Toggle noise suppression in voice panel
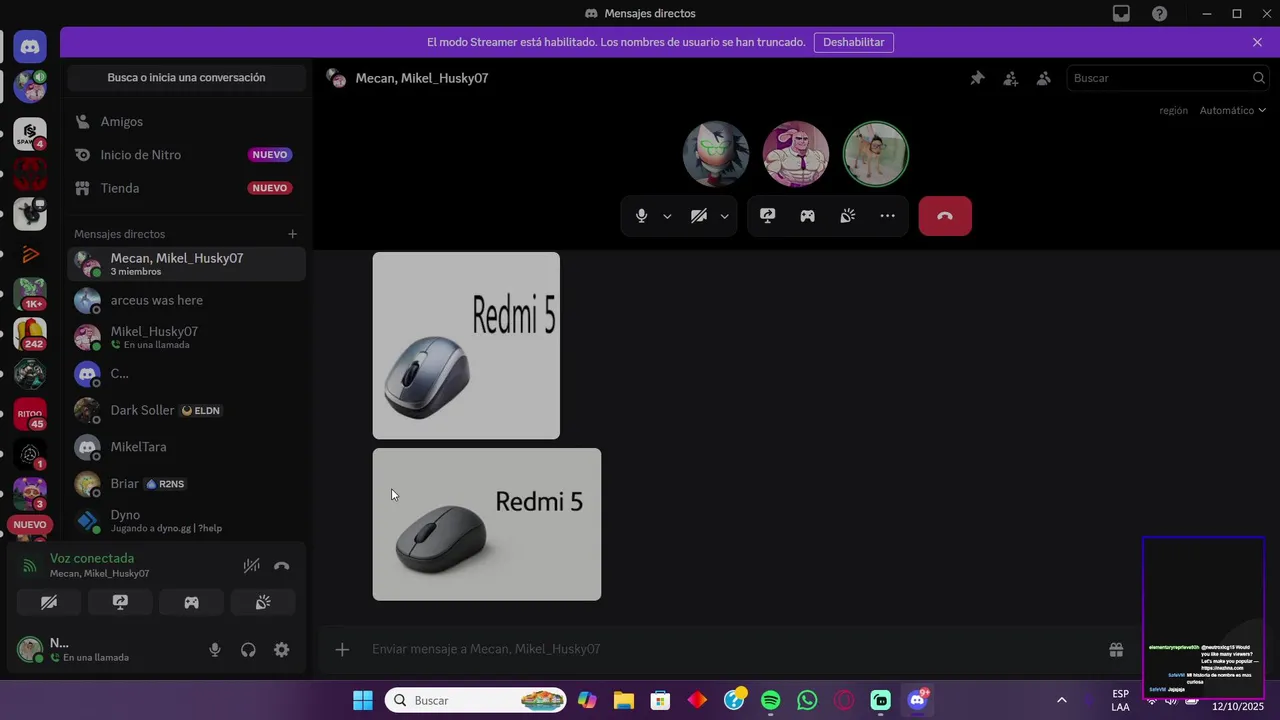 pos(252,566)
